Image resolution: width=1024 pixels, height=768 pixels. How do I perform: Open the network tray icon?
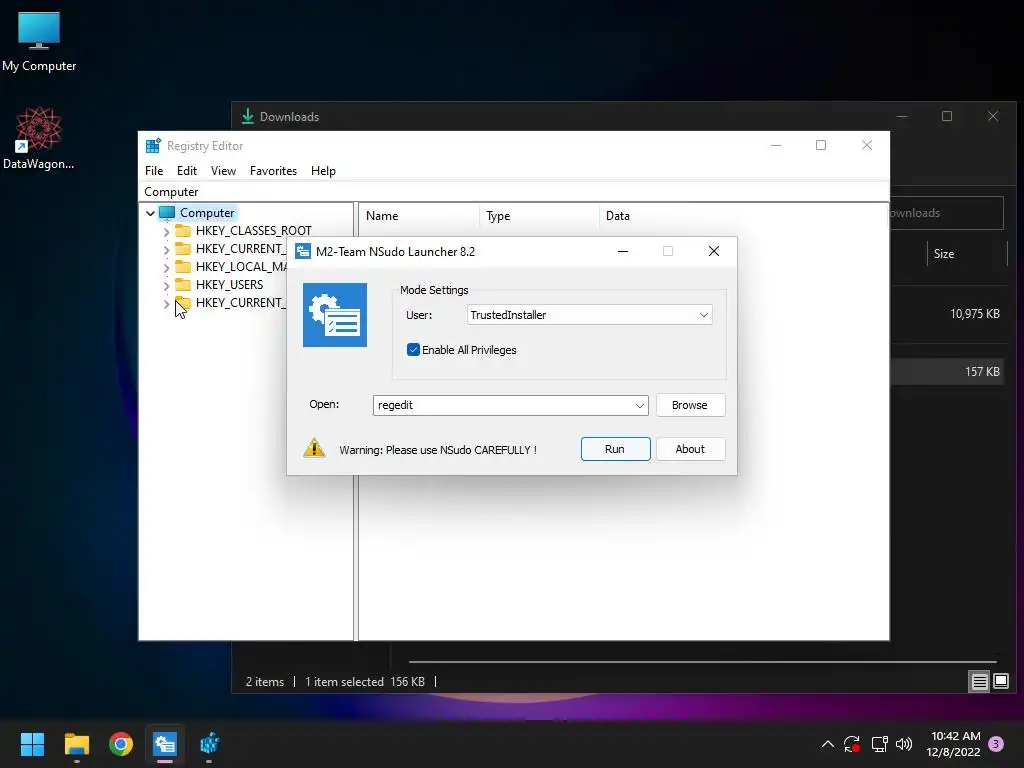pos(879,744)
